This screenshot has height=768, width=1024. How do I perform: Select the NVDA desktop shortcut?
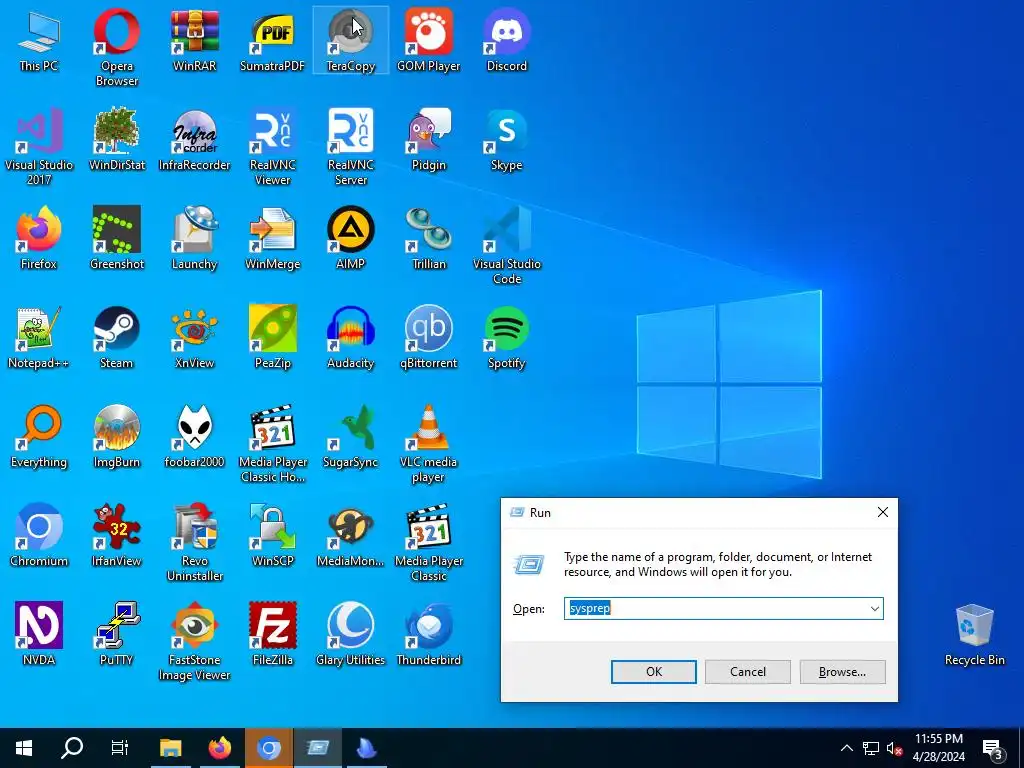(x=39, y=635)
